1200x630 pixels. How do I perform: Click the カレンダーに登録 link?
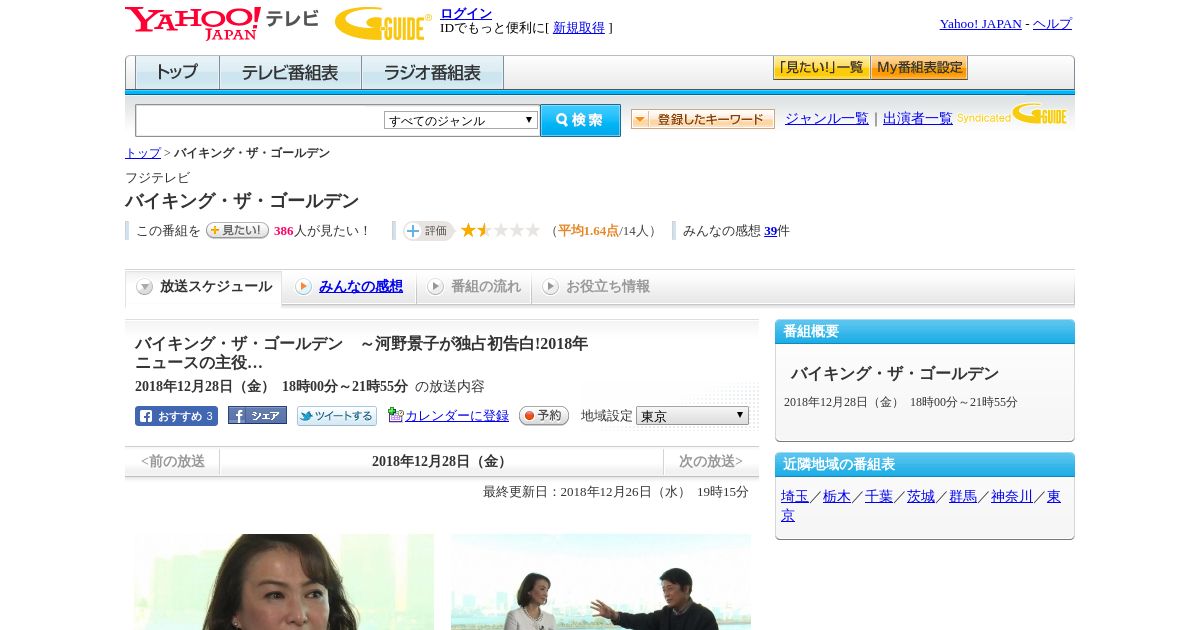[x=456, y=416]
